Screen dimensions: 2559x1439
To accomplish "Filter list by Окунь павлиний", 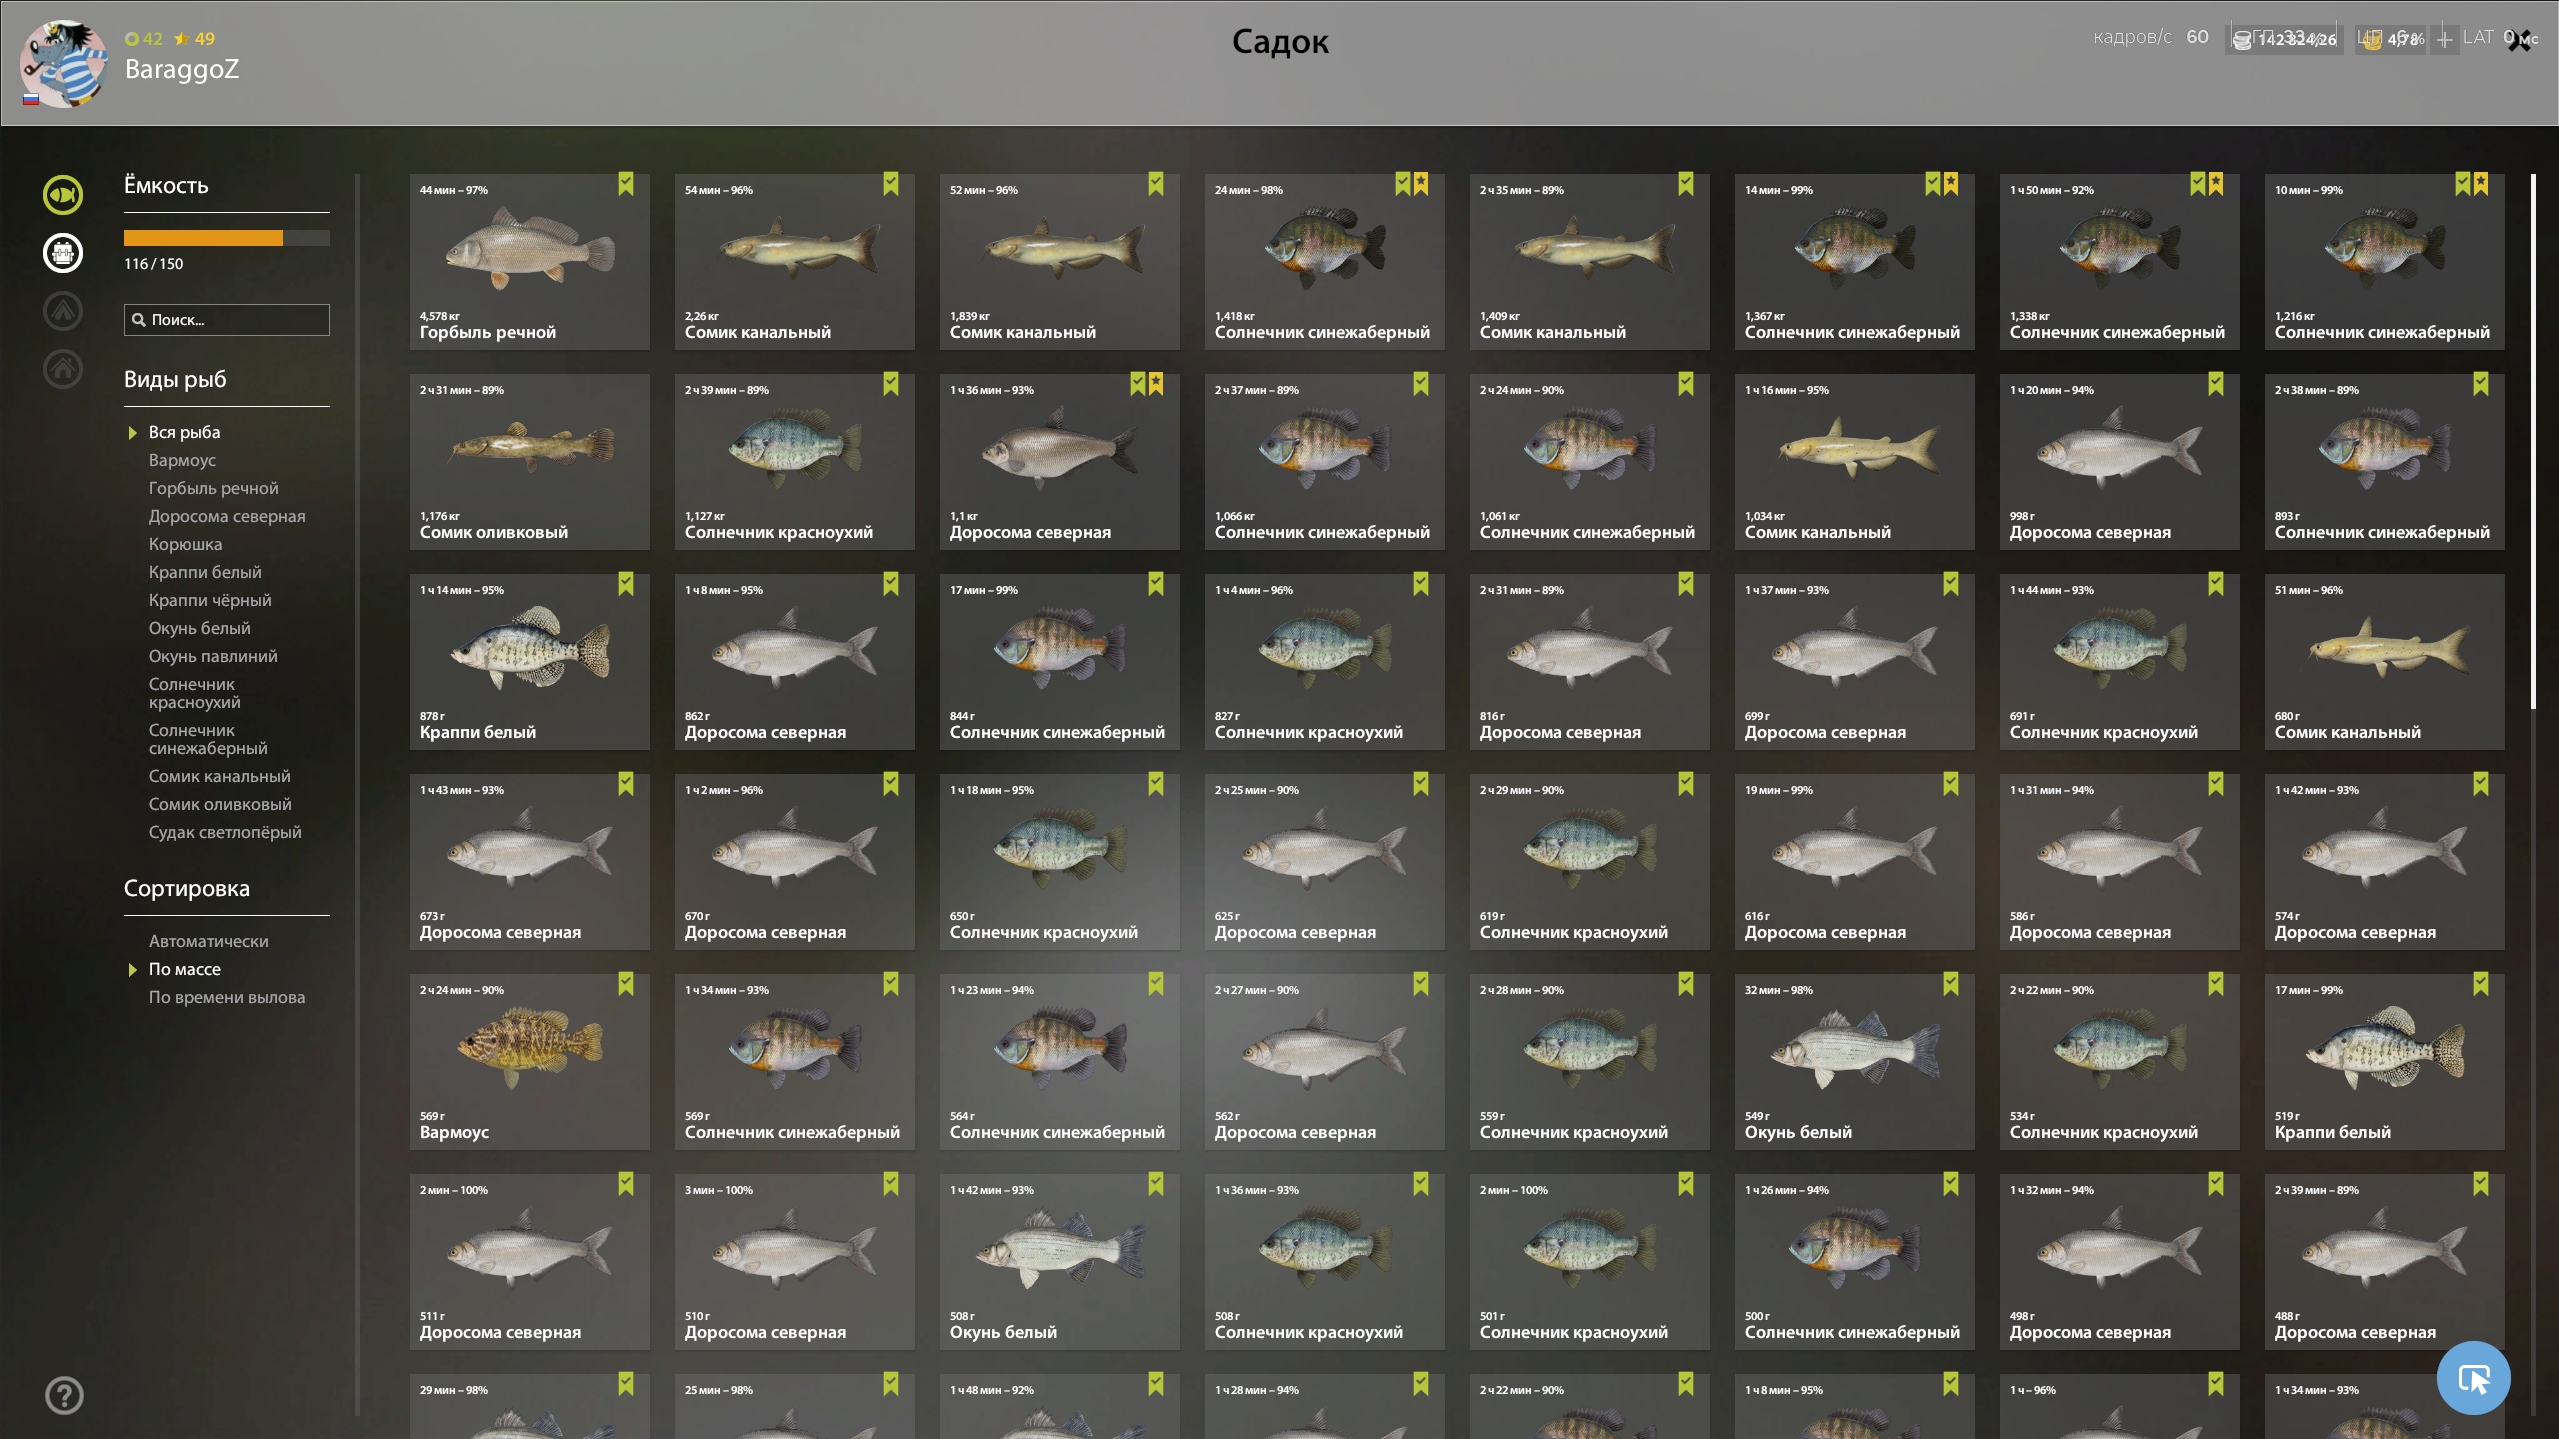I will coord(213,656).
